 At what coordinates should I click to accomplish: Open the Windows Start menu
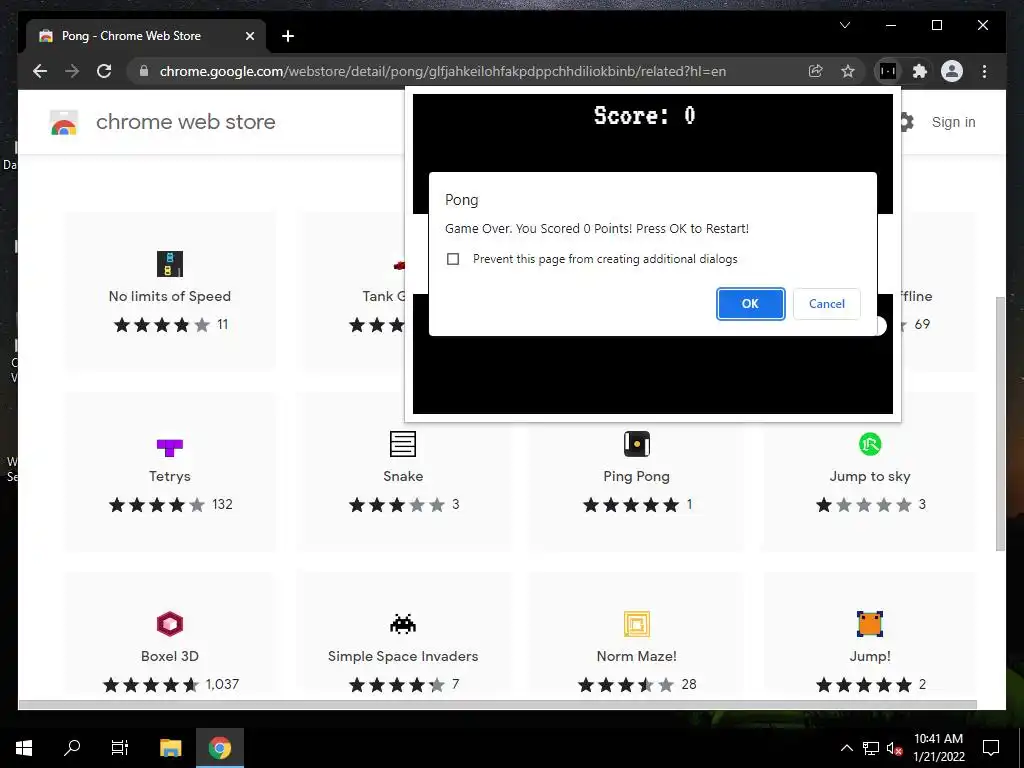(x=24, y=748)
